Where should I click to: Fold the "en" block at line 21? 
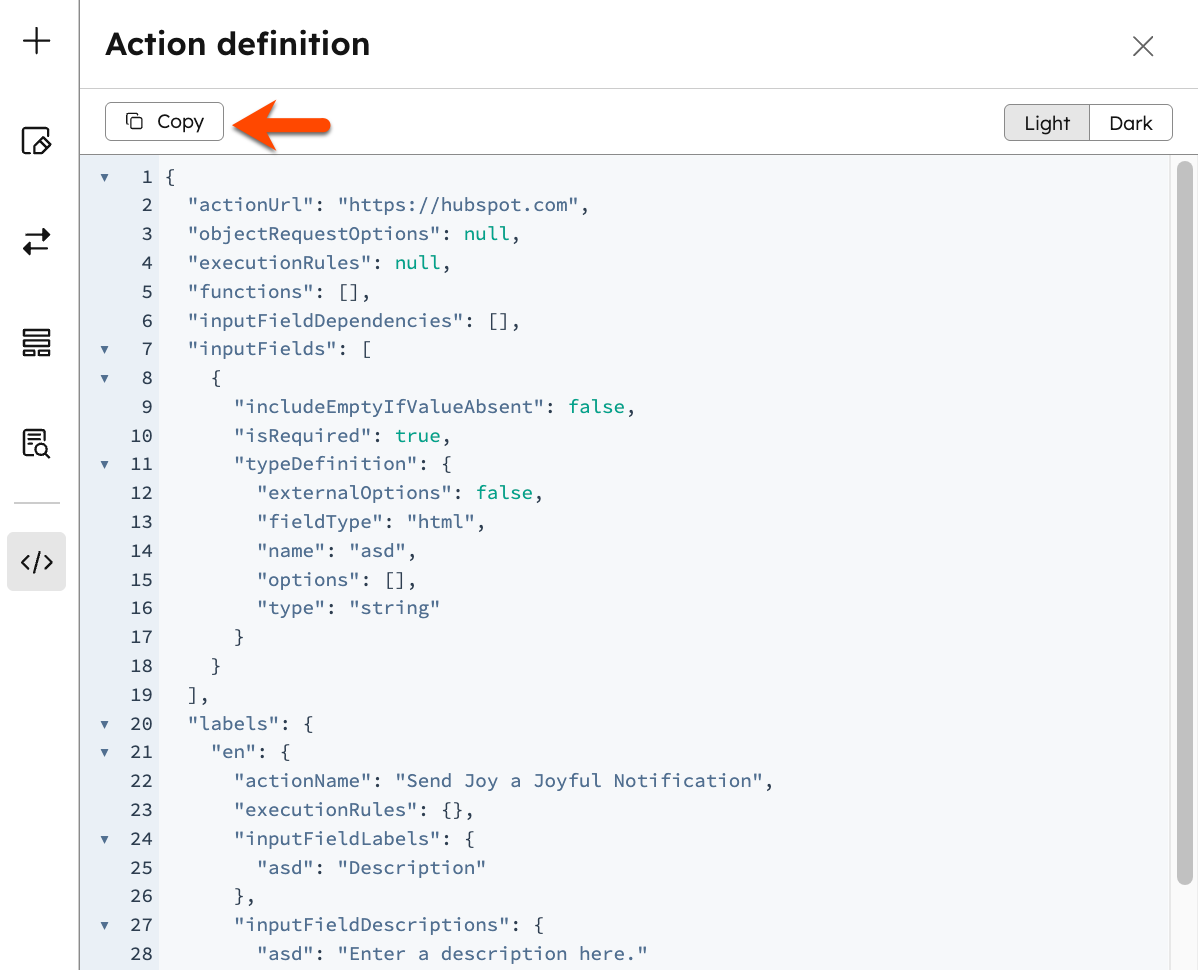pos(104,753)
